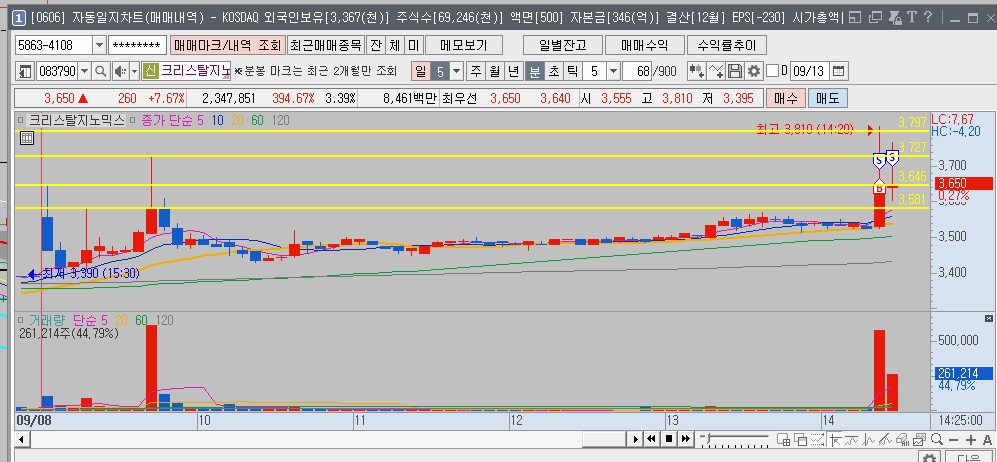Click the stop playback button

pyautogui.click(x=669, y=438)
